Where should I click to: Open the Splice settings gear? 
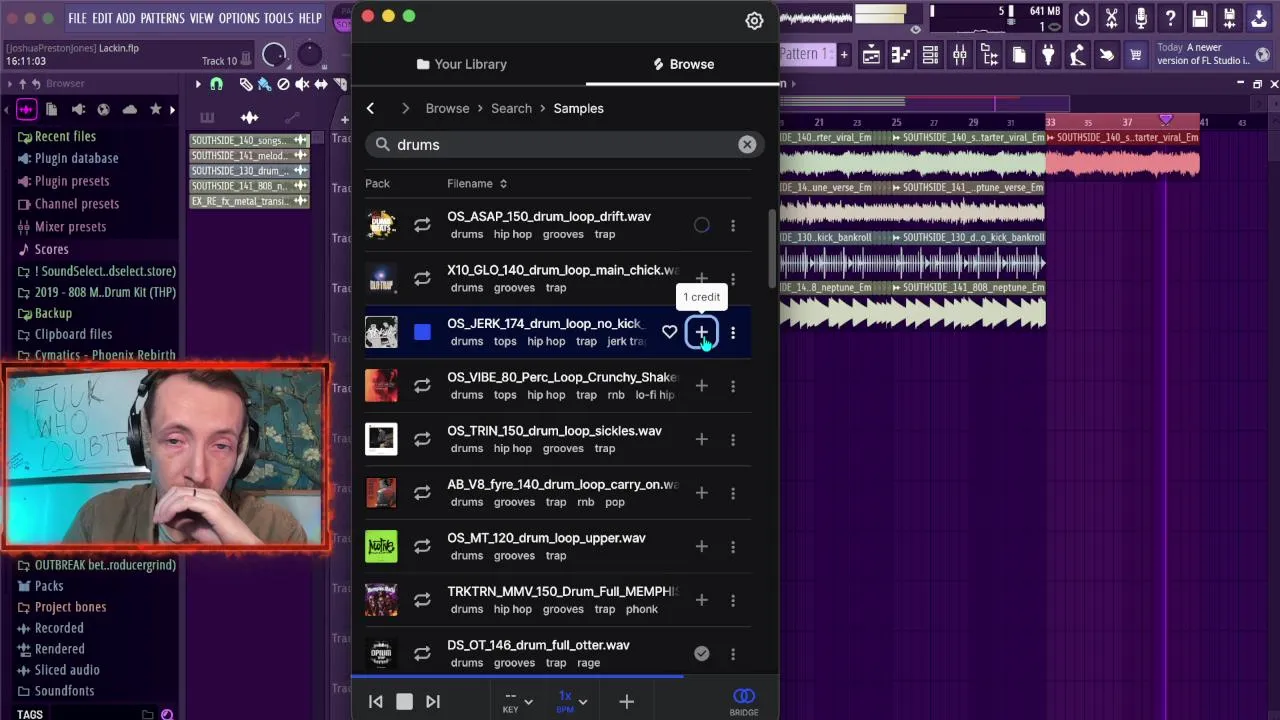754,20
